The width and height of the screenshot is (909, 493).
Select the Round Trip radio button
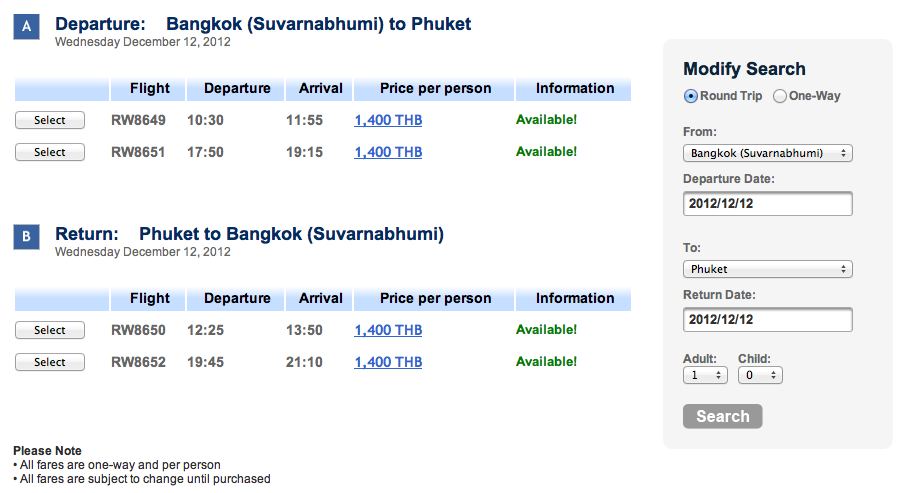690,96
